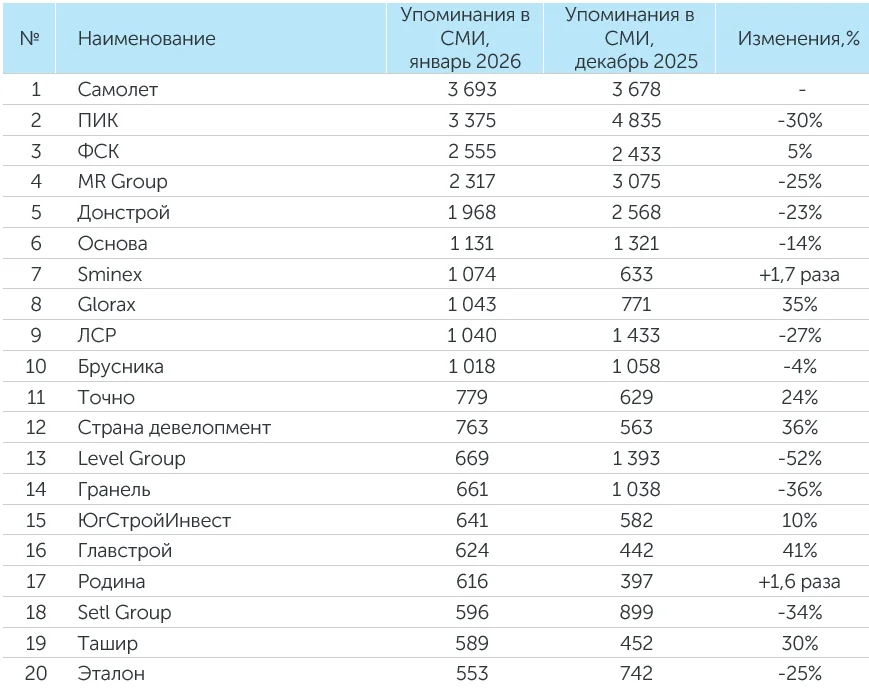Image resolution: width=869 pixels, height=694 pixels.
Task: Click the 3 693 mentions value
Action: click(x=465, y=89)
